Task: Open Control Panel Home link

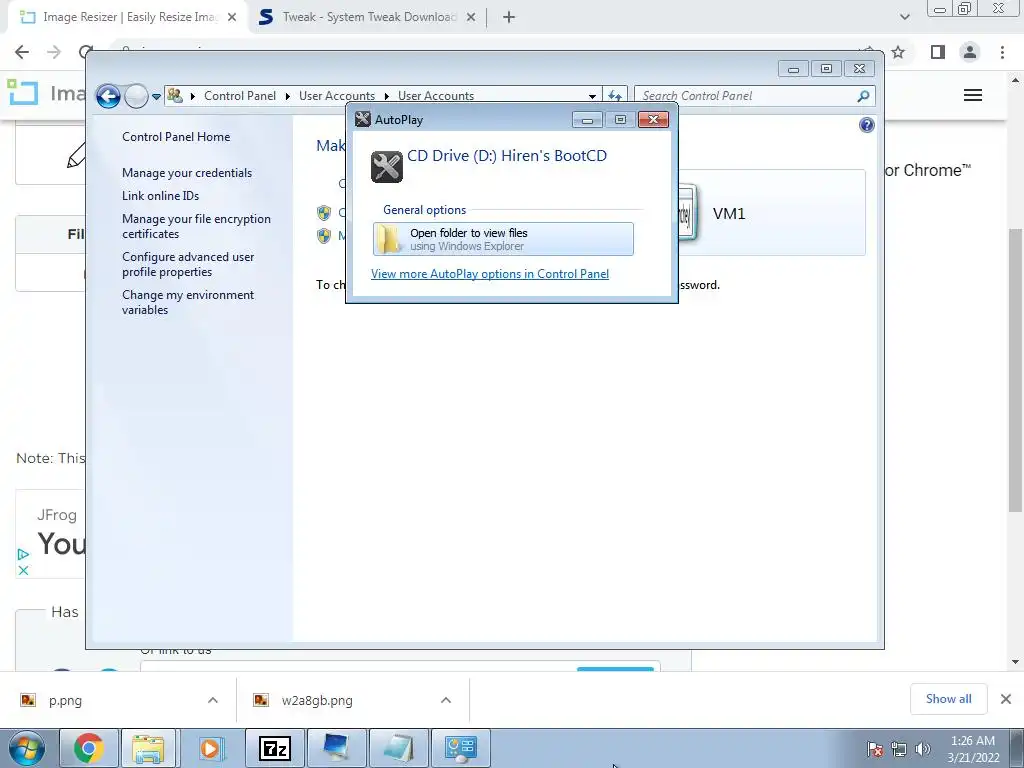Action: 176,136
